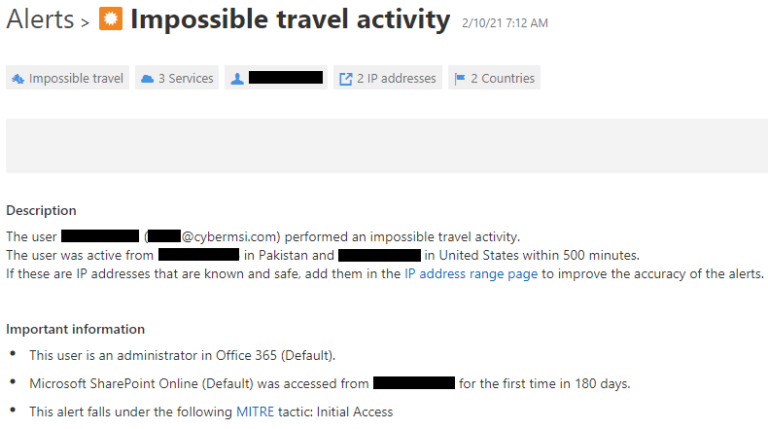Screen dimensions: 768x429
Task: Open the IP address range page link
Action: point(470,273)
